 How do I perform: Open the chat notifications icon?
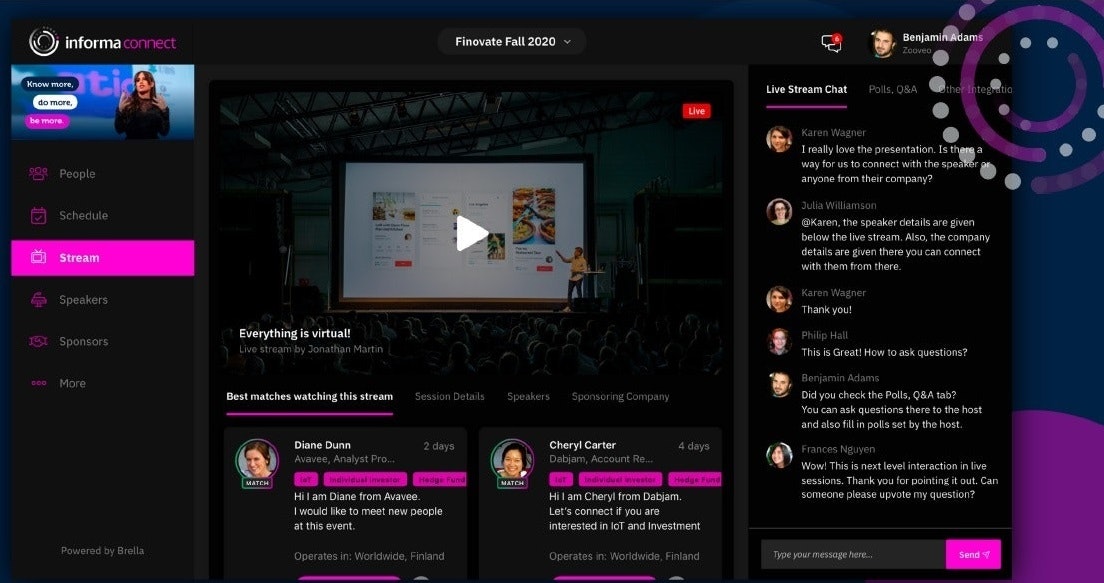coord(830,43)
